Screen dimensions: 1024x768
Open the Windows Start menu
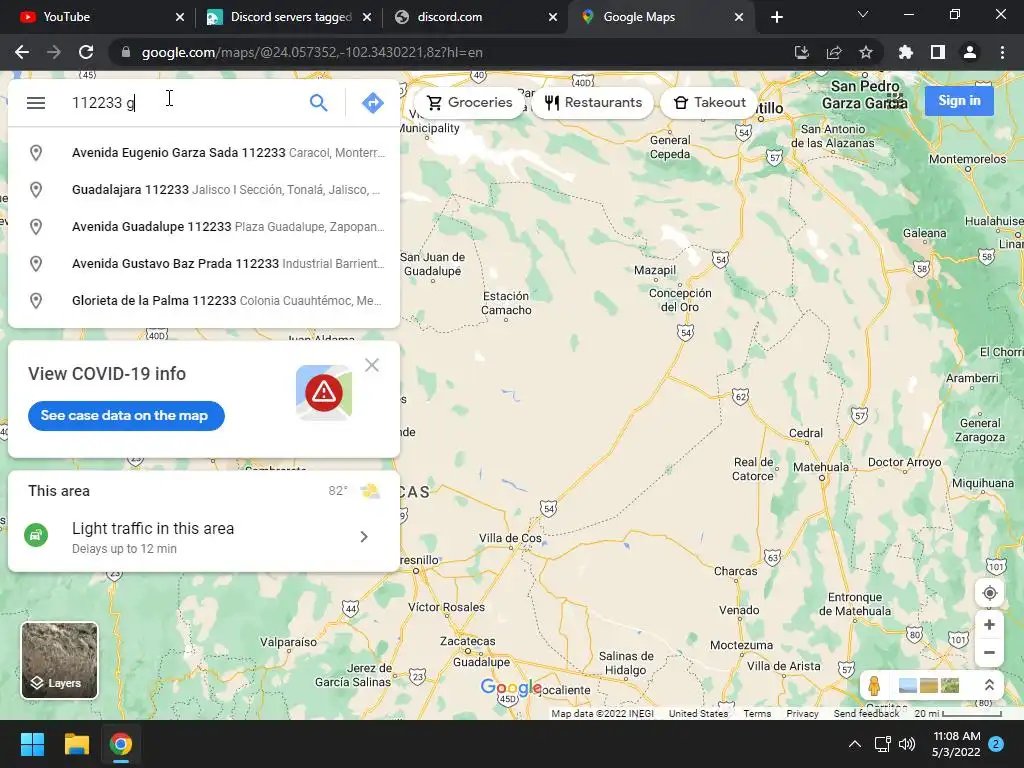pyautogui.click(x=32, y=744)
